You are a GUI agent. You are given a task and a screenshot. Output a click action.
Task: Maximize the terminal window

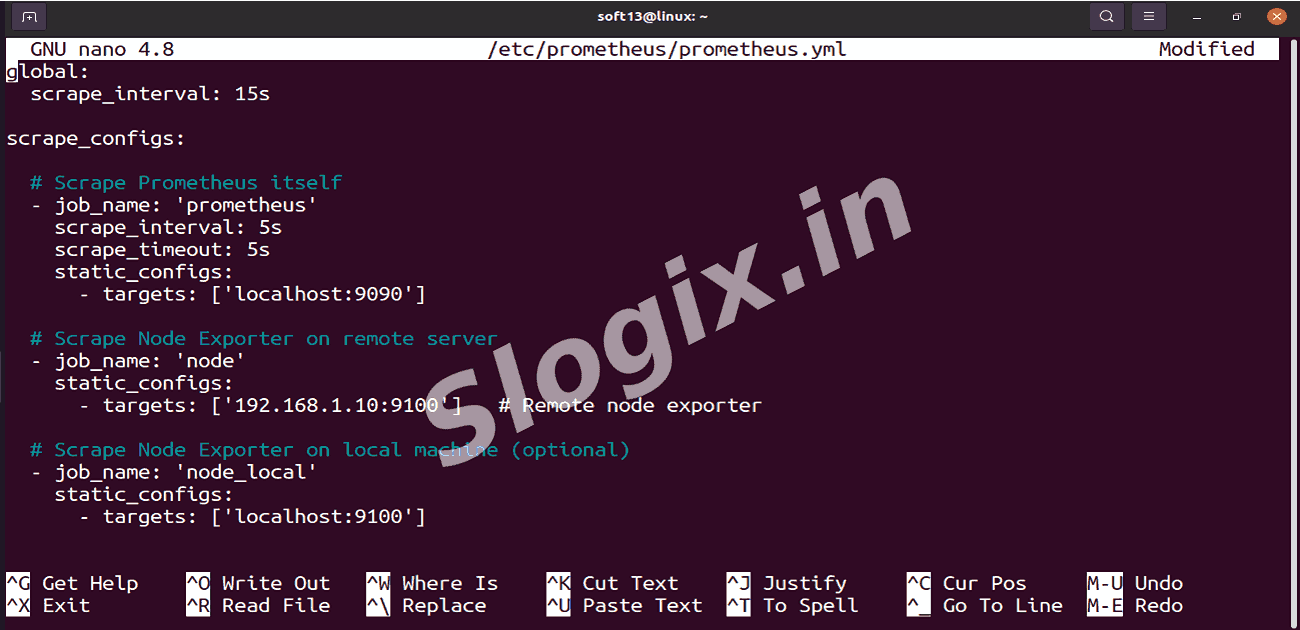click(1237, 17)
